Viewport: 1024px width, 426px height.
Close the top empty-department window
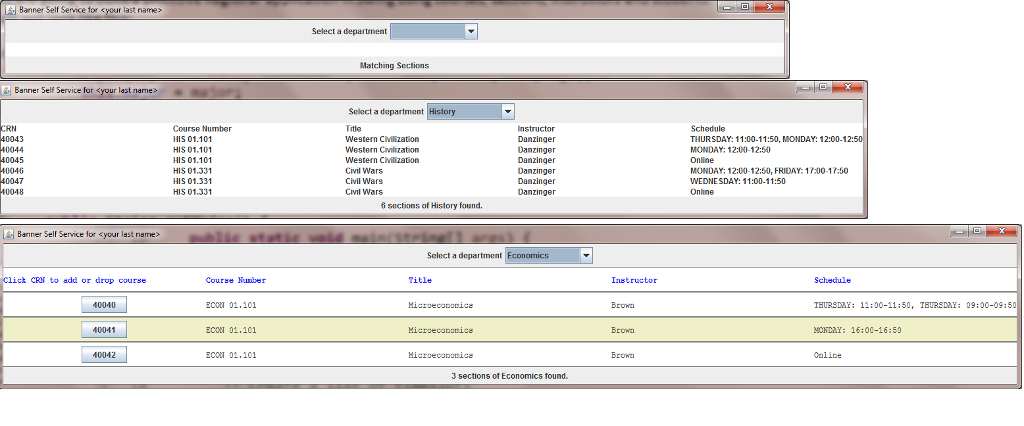click(769, 7)
